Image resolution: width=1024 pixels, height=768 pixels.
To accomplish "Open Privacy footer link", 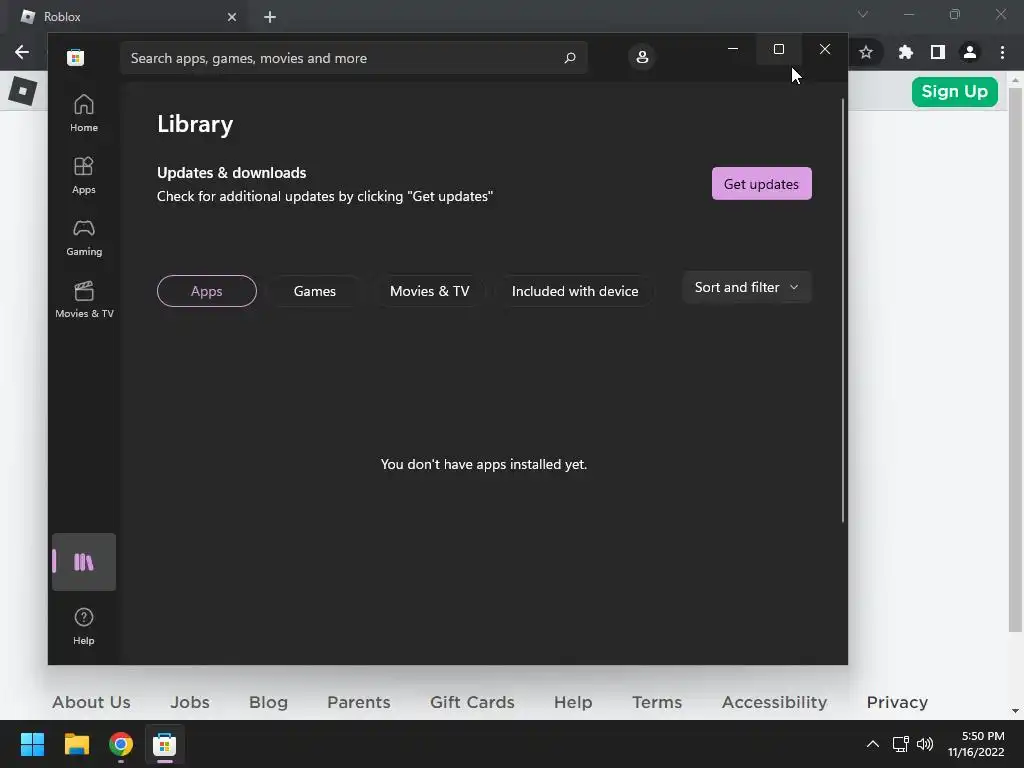I will [x=897, y=702].
